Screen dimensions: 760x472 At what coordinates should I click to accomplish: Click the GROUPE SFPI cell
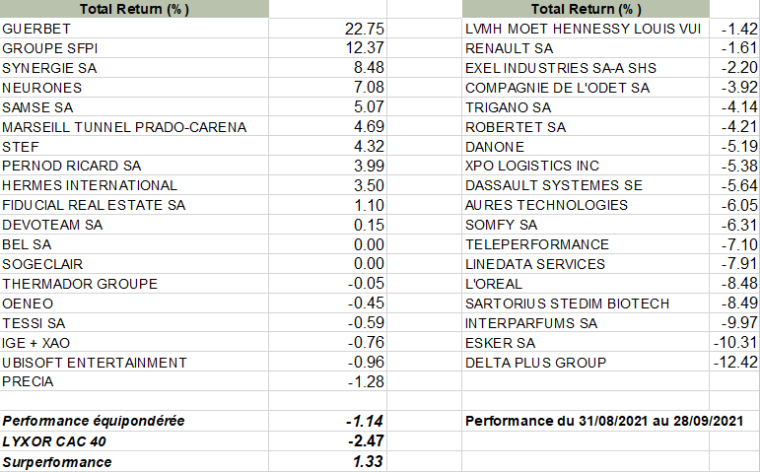[134, 48]
